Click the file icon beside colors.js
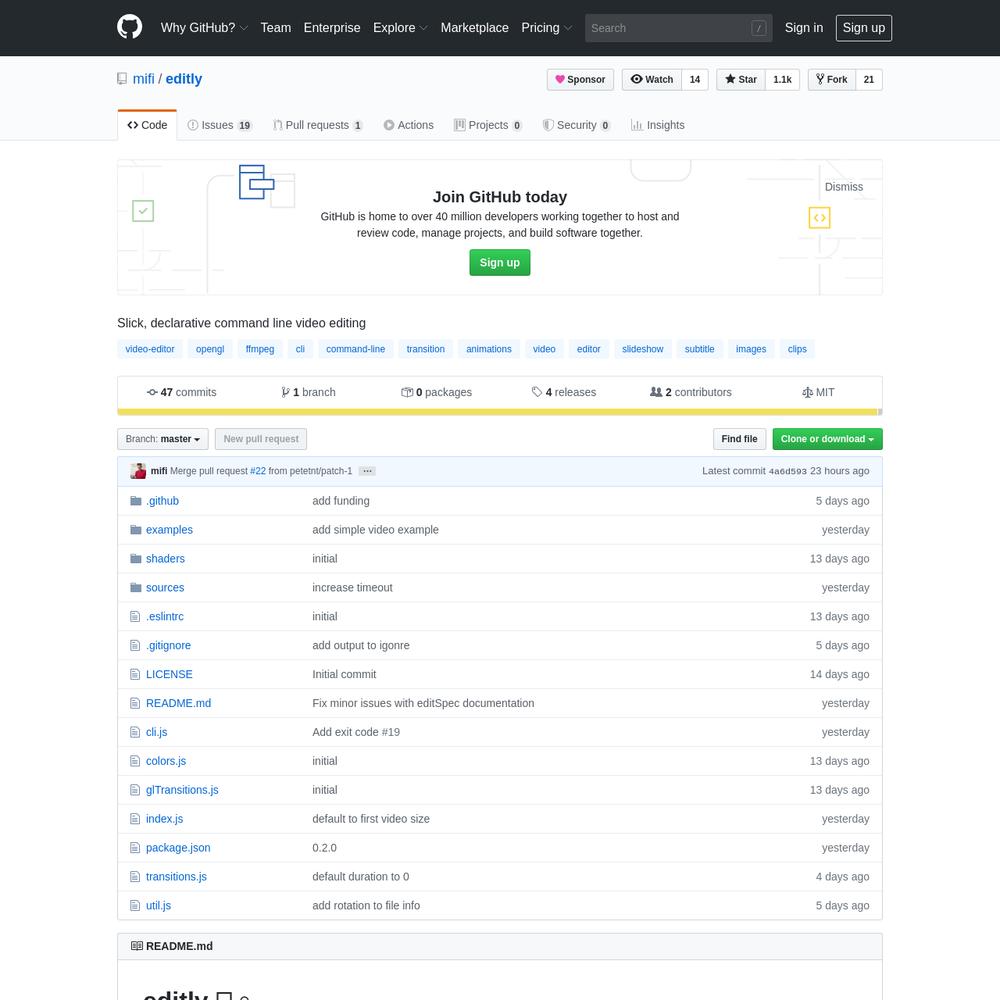1000x1000 pixels. click(135, 761)
